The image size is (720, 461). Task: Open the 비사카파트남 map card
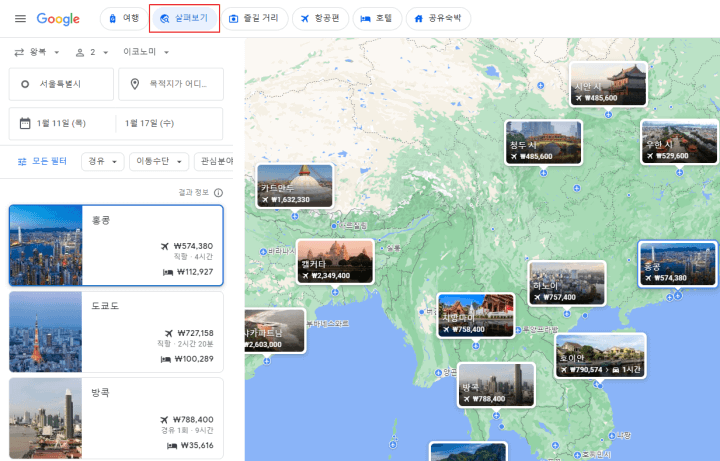275,331
